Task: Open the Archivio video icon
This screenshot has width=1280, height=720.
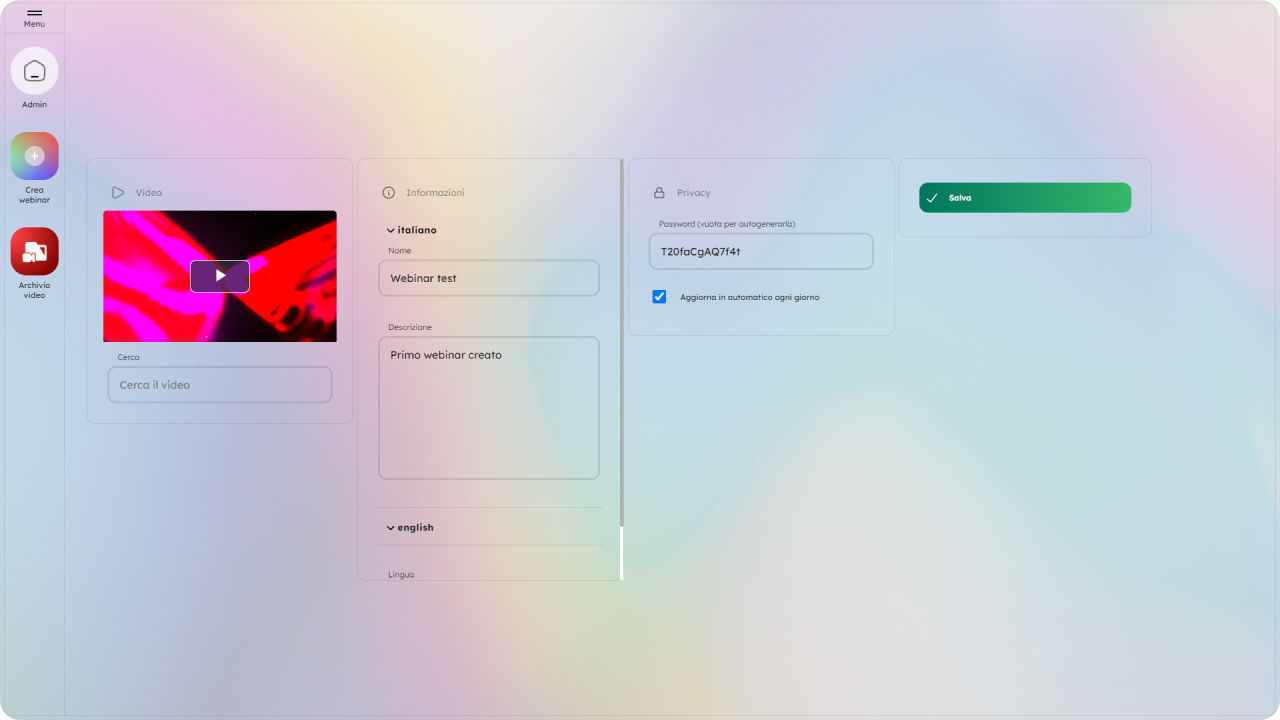Action: (35, 251)
